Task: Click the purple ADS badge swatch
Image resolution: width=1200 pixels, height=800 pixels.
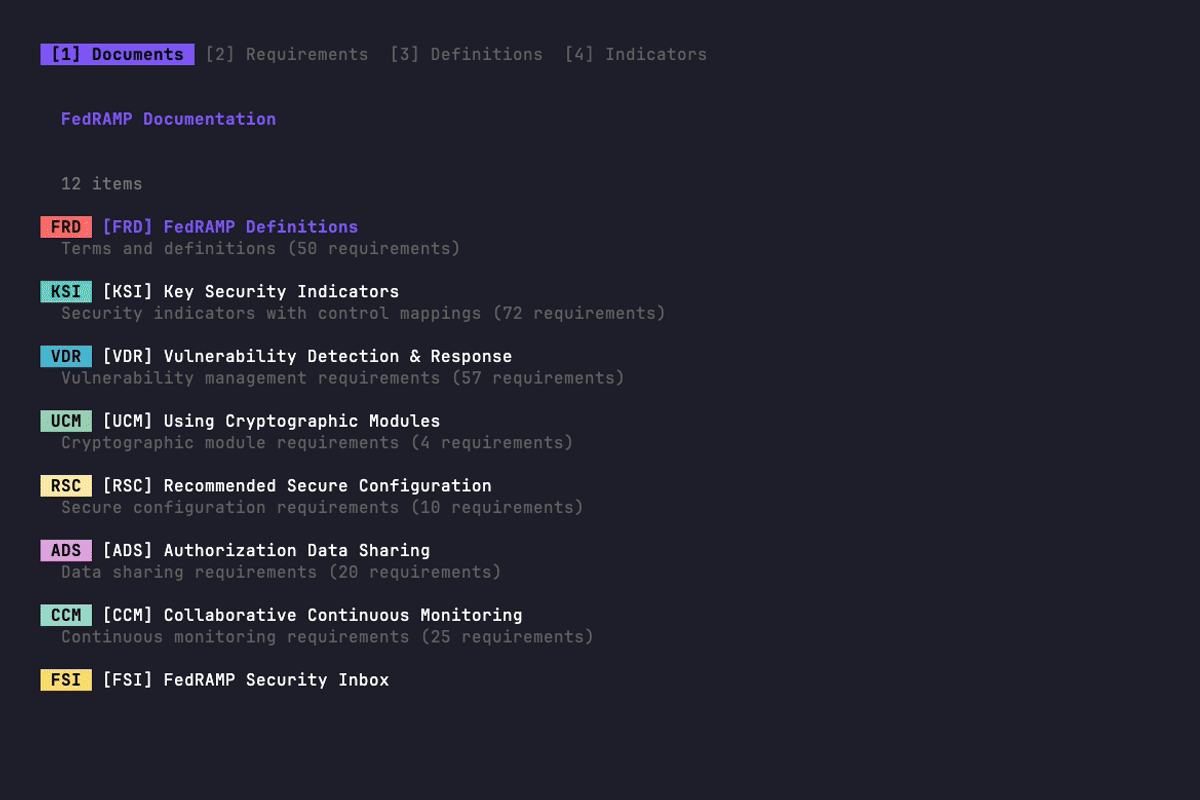Action: [65, 549]
